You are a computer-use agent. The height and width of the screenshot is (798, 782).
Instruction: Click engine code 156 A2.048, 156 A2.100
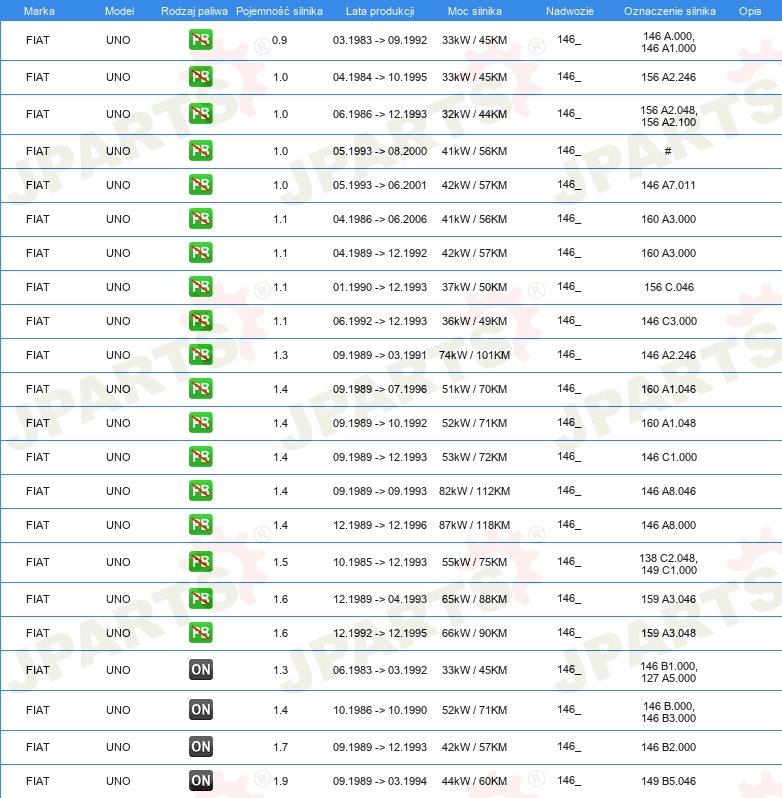click(x=669, y=116)
